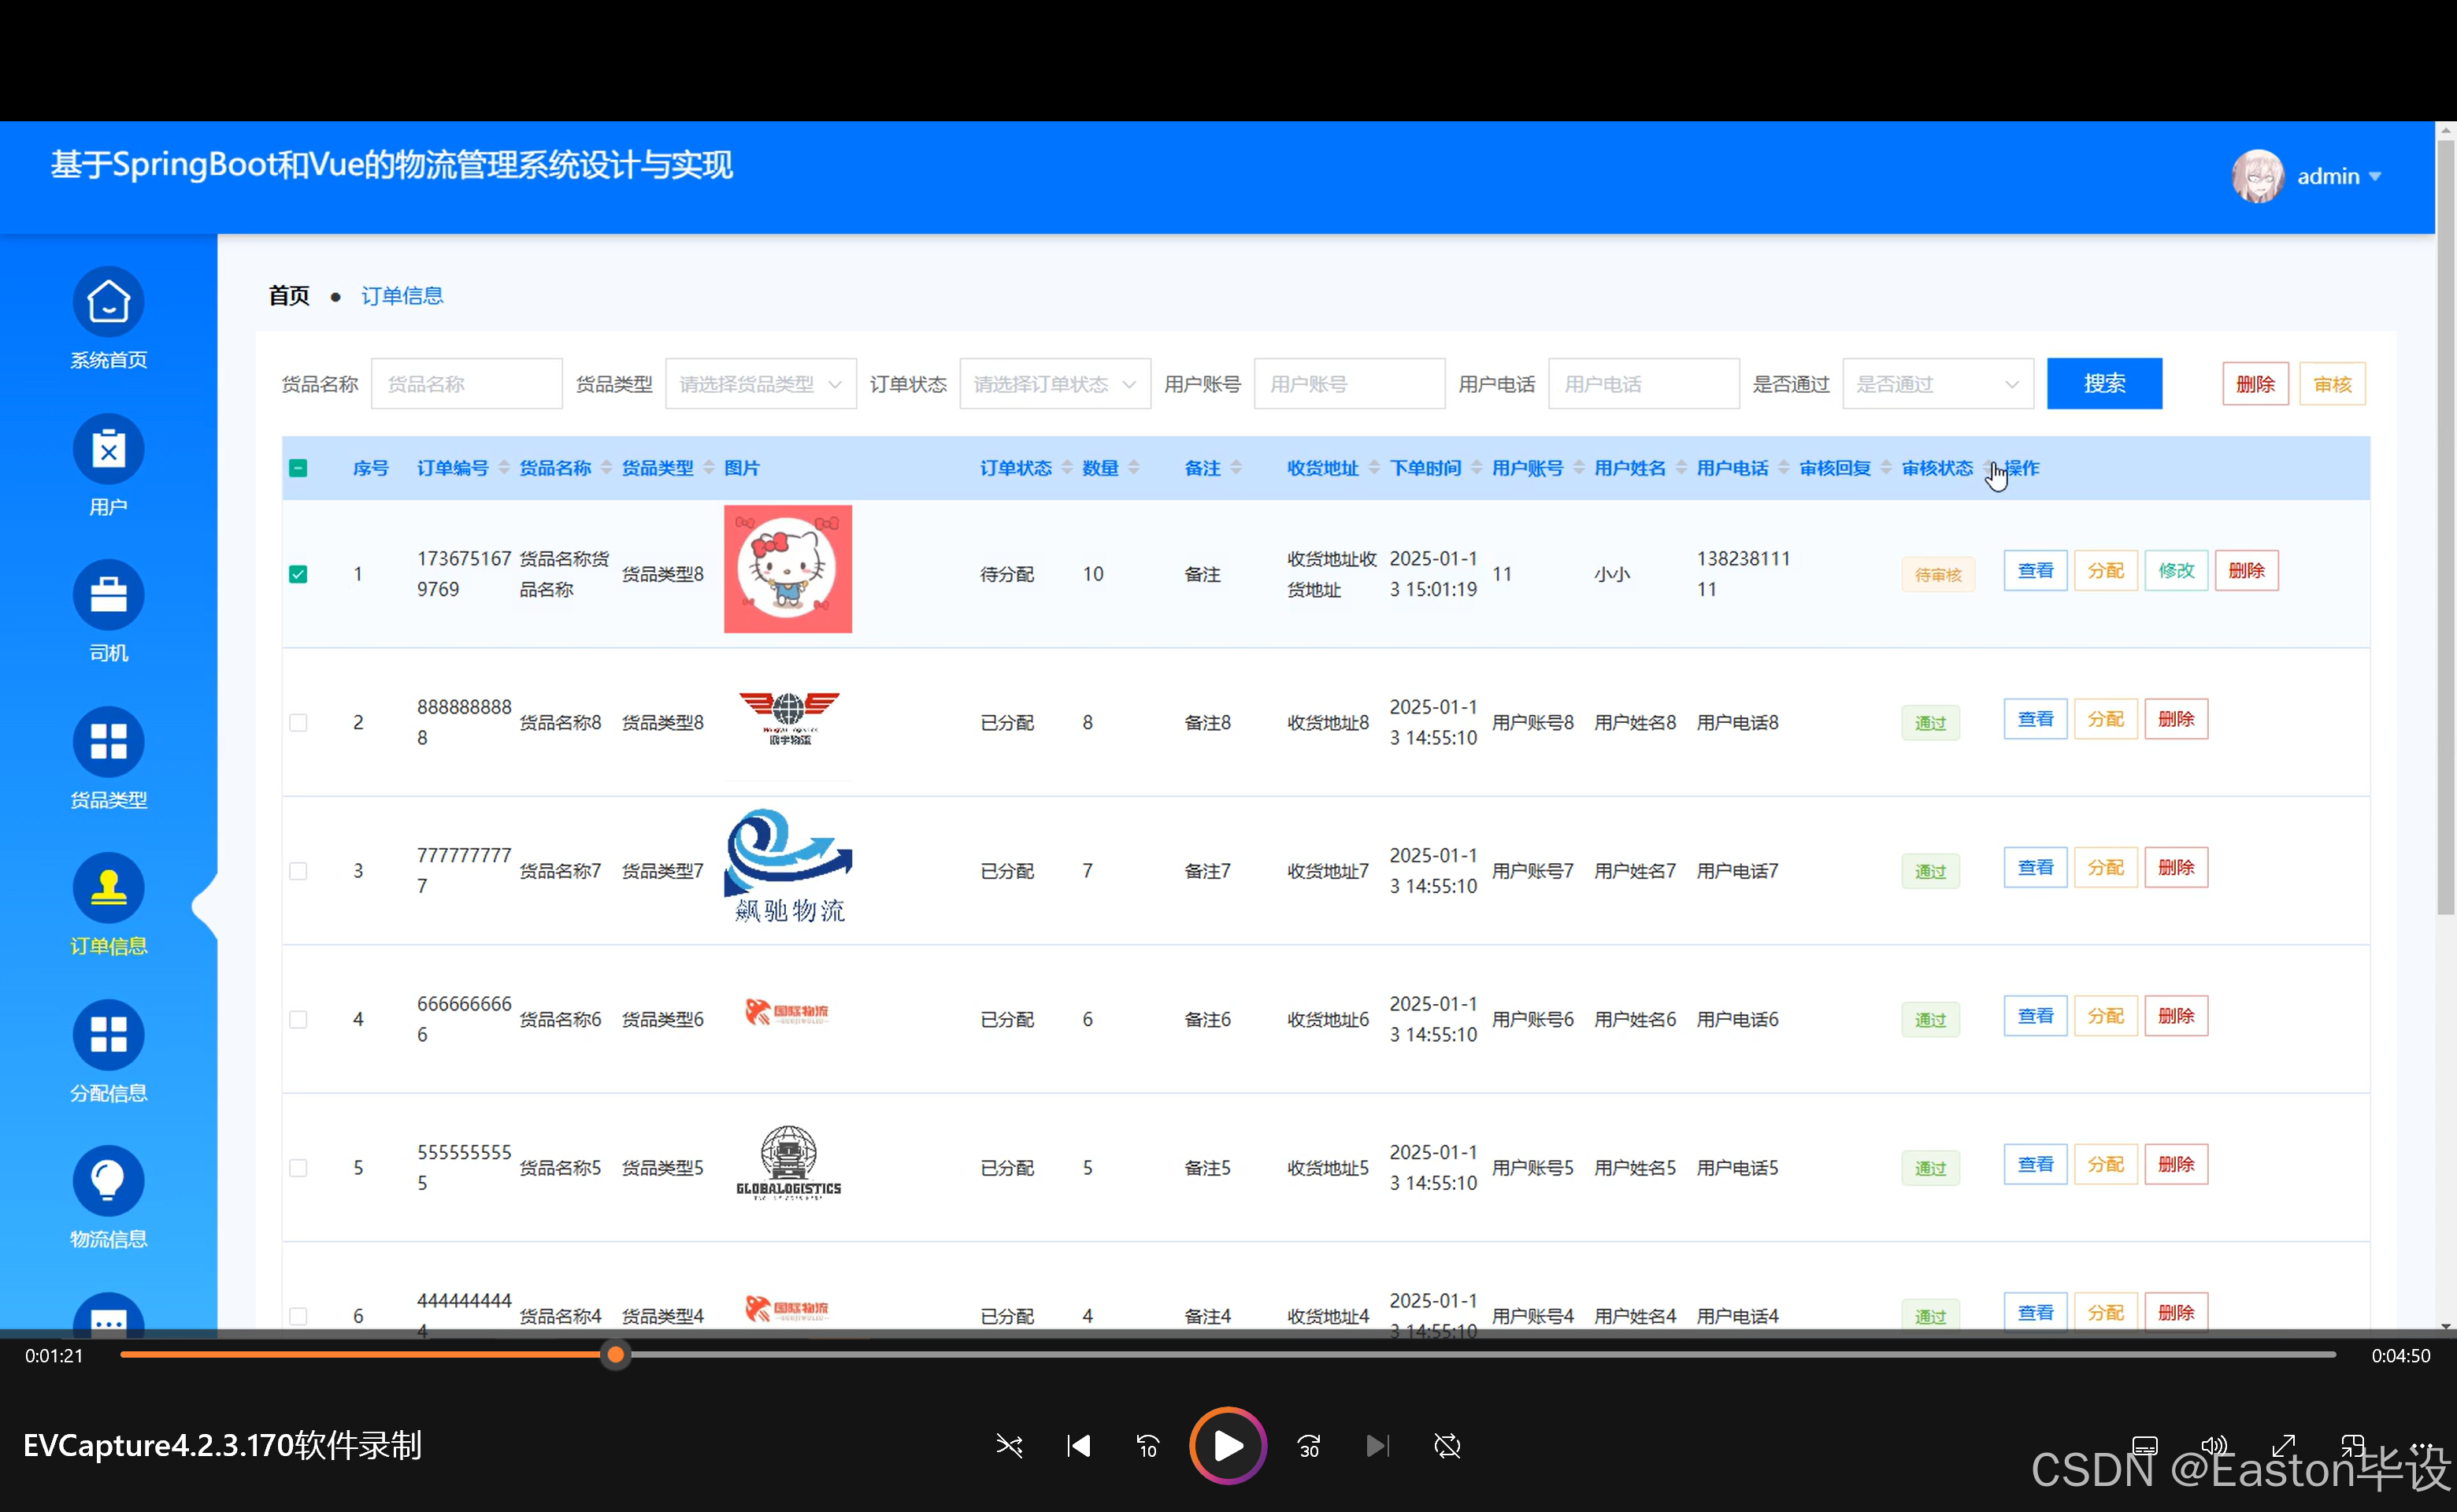2457x1512 pixels.
Task: Click the page vertical scrollbar
Action: click(2446, 527)
